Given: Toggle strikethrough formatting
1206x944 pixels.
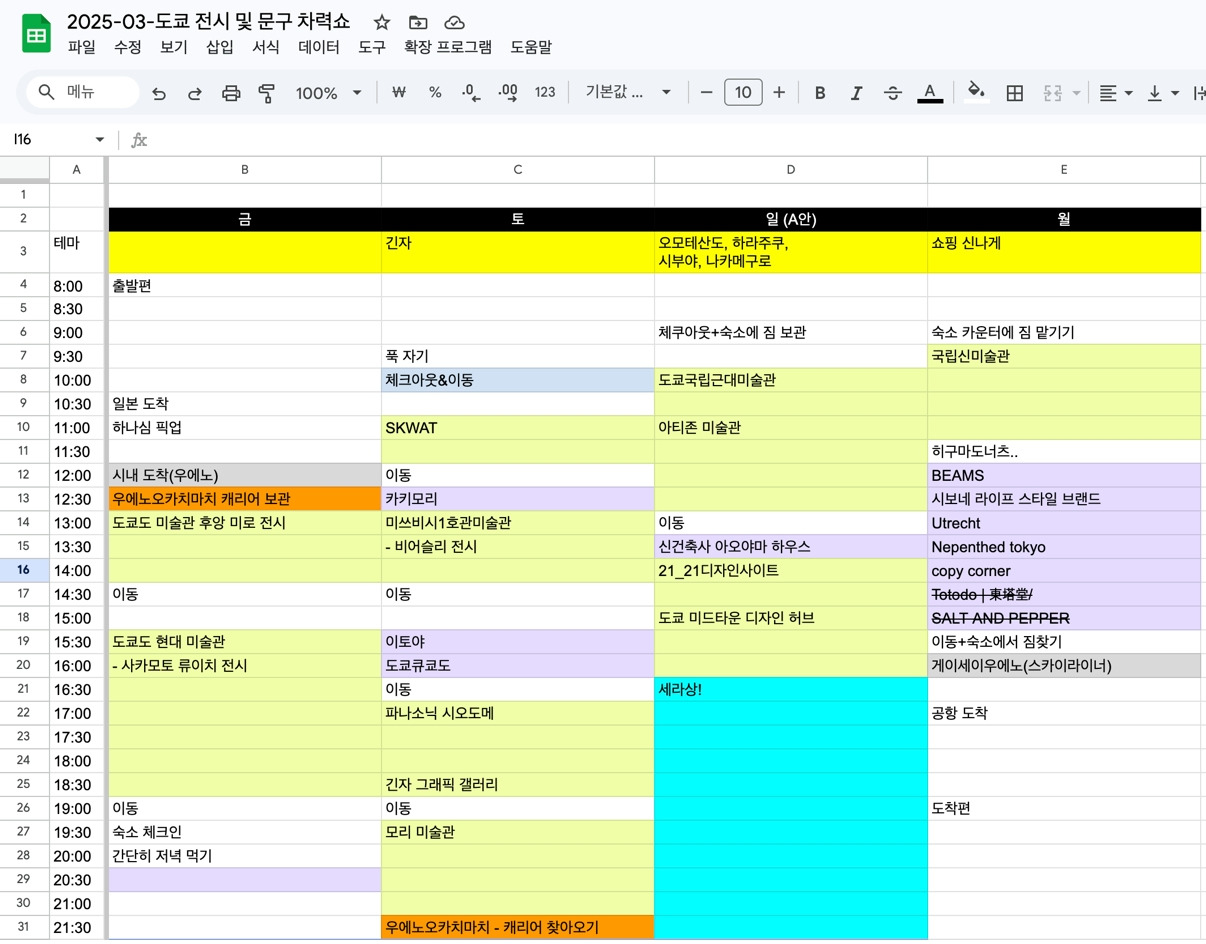Looking at the screenshot, I should tap(893, 93).
